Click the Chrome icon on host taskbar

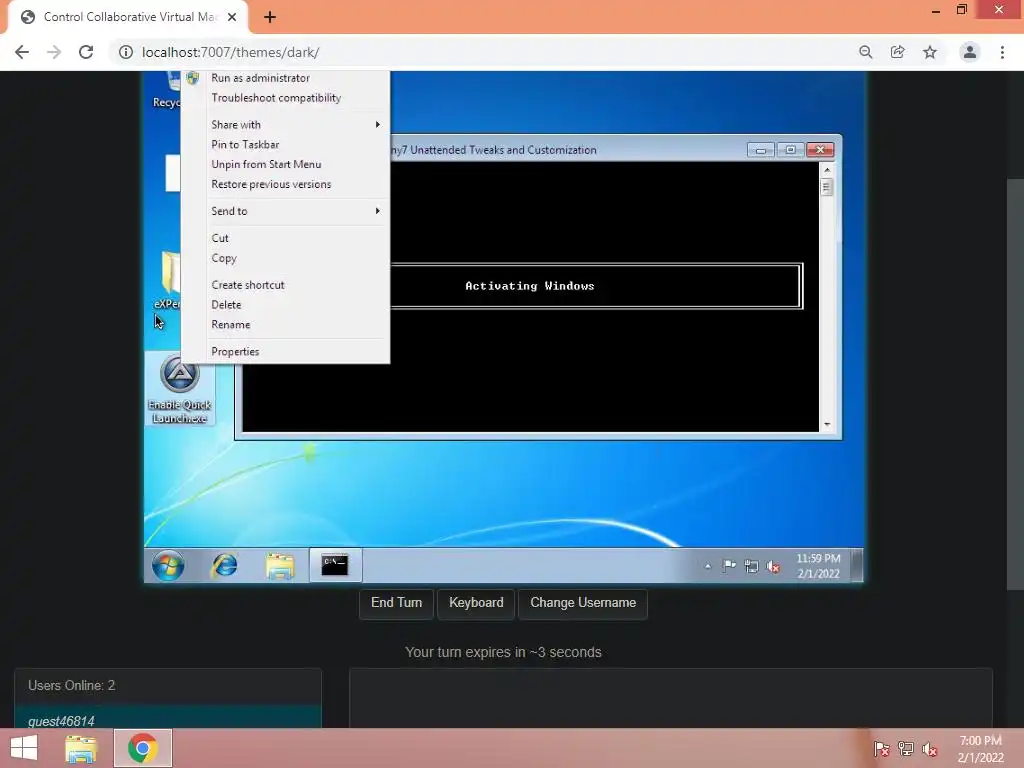tap(143, 748)
